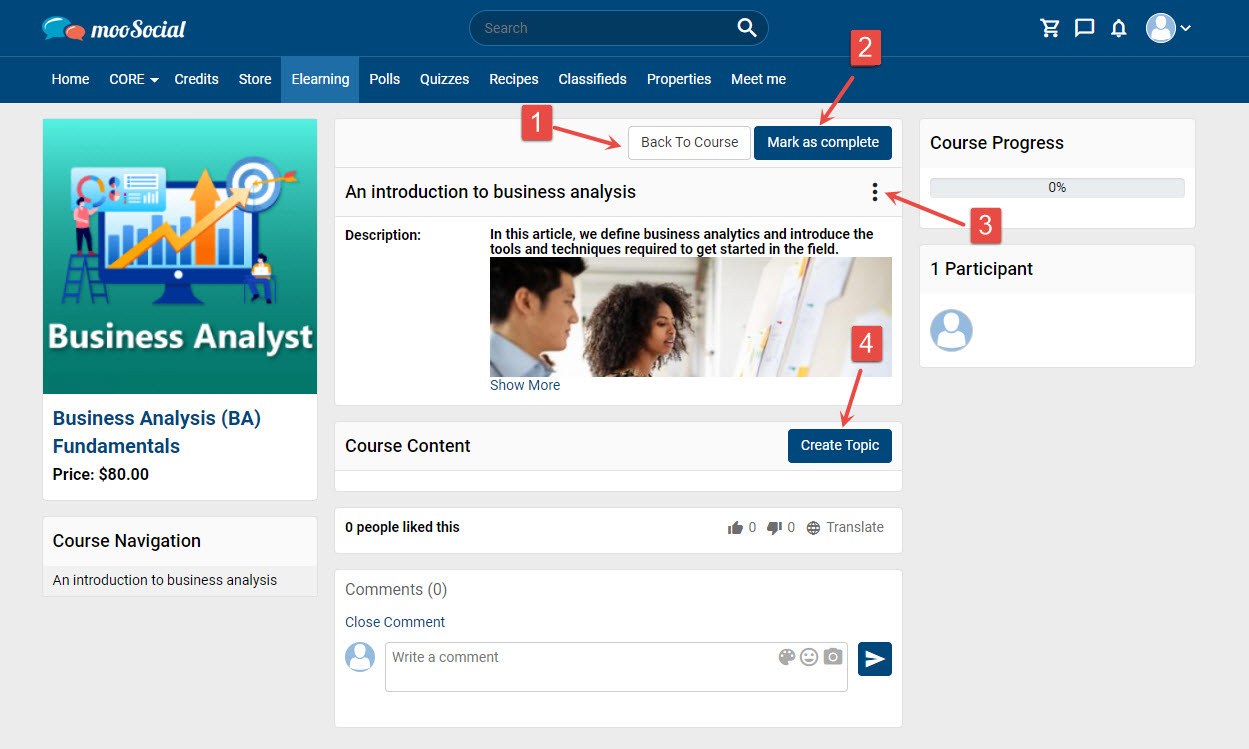The height and width of the screenshot is (749, 1249).
Task: Open Business Analysis (BA) Fundamentals course link
Action: pyautogui.click(x=157, y=432)
